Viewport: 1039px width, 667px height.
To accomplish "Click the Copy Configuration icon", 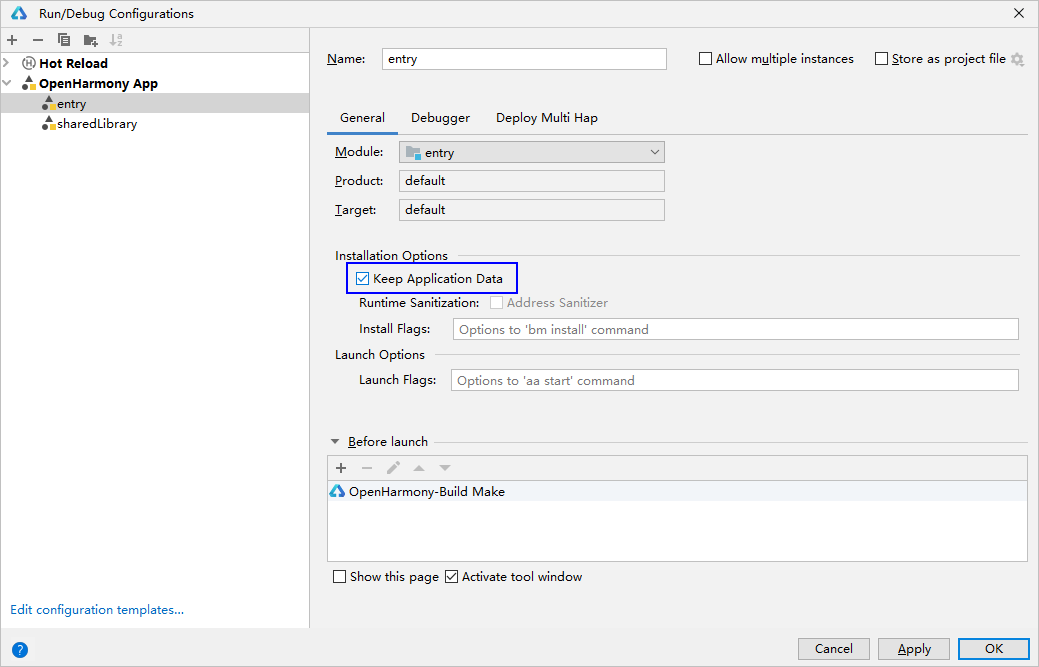I will coord(64,40).
